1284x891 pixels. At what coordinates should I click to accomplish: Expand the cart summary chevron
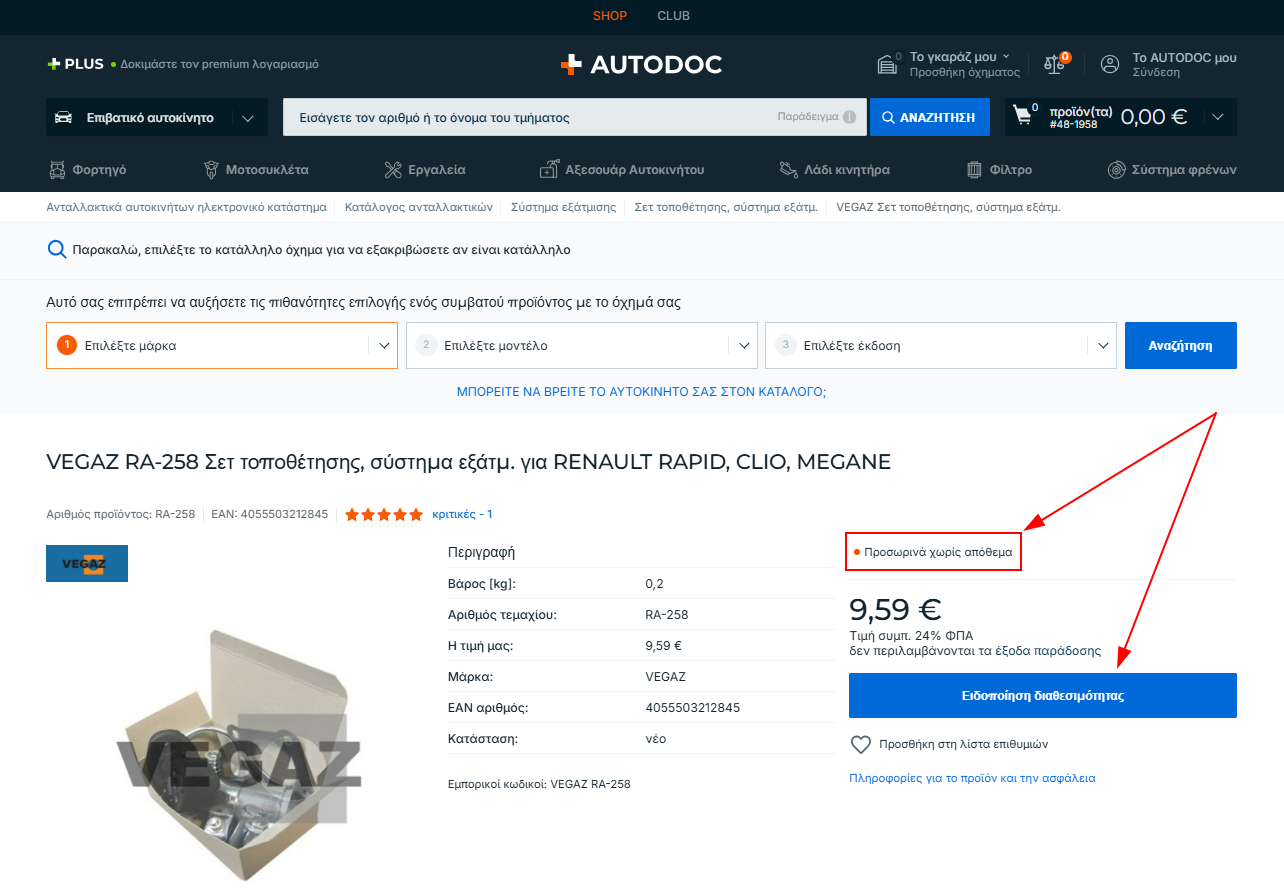click(1217, 117)
